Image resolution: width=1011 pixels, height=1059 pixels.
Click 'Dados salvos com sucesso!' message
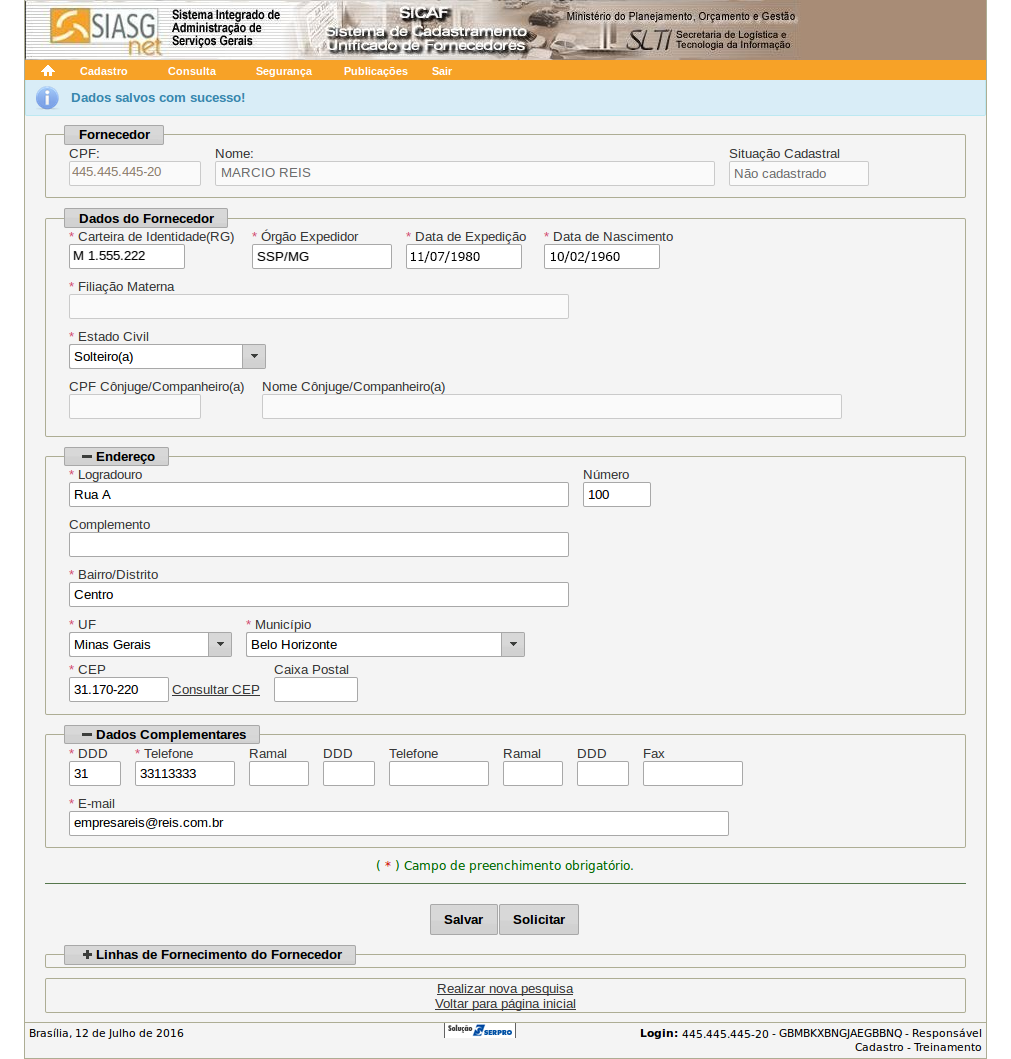pyautogui.click(x=158, y=98)
